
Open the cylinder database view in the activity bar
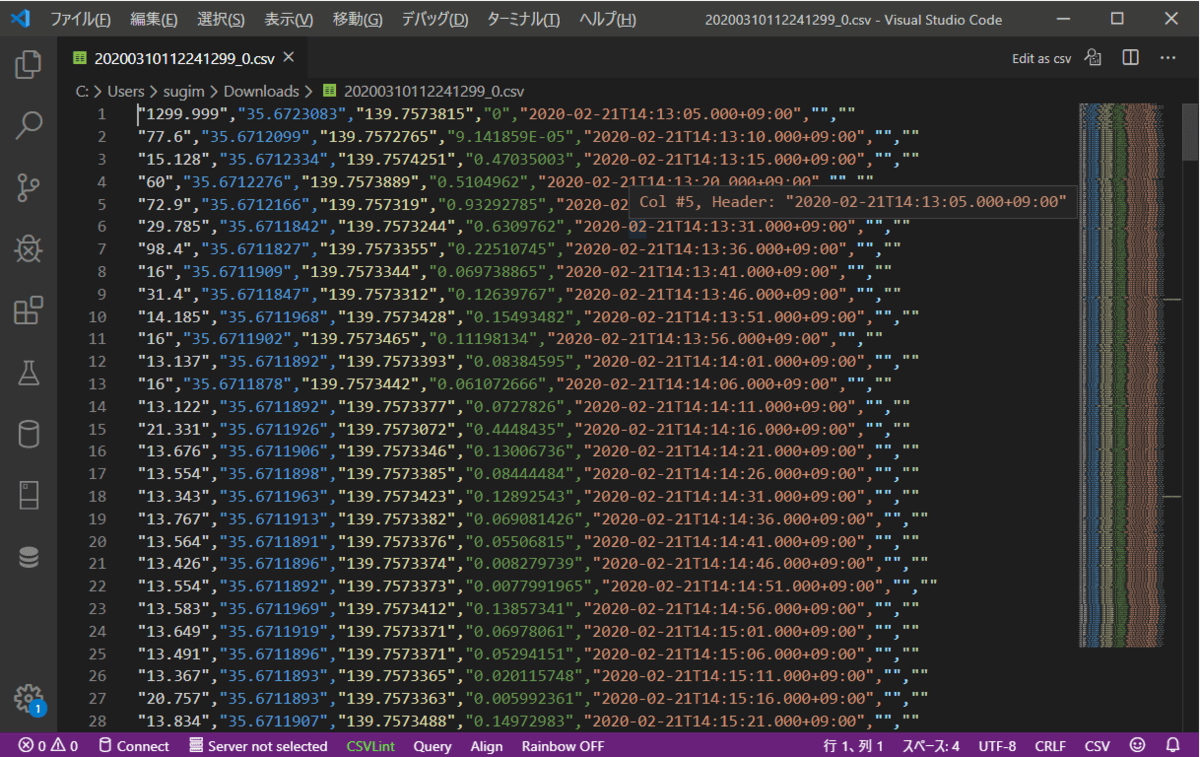click(28, 434)
